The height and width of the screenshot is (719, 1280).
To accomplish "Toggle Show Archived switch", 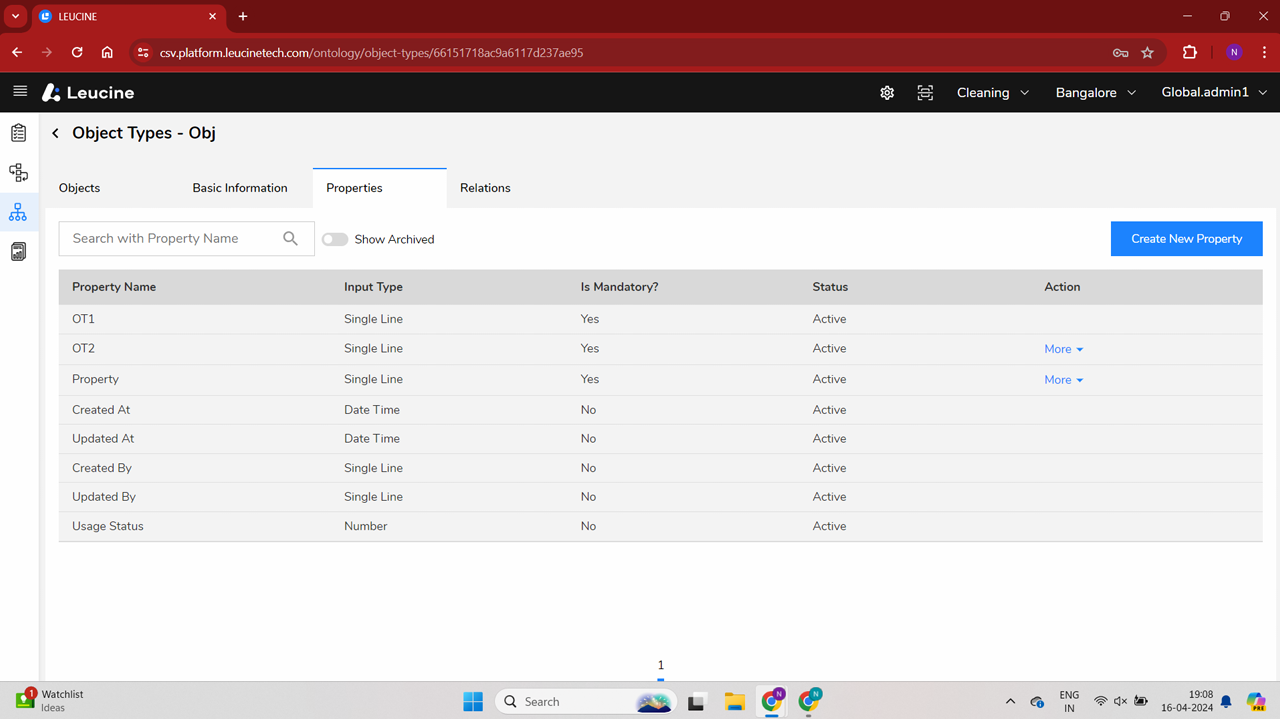I will point(335,239).
